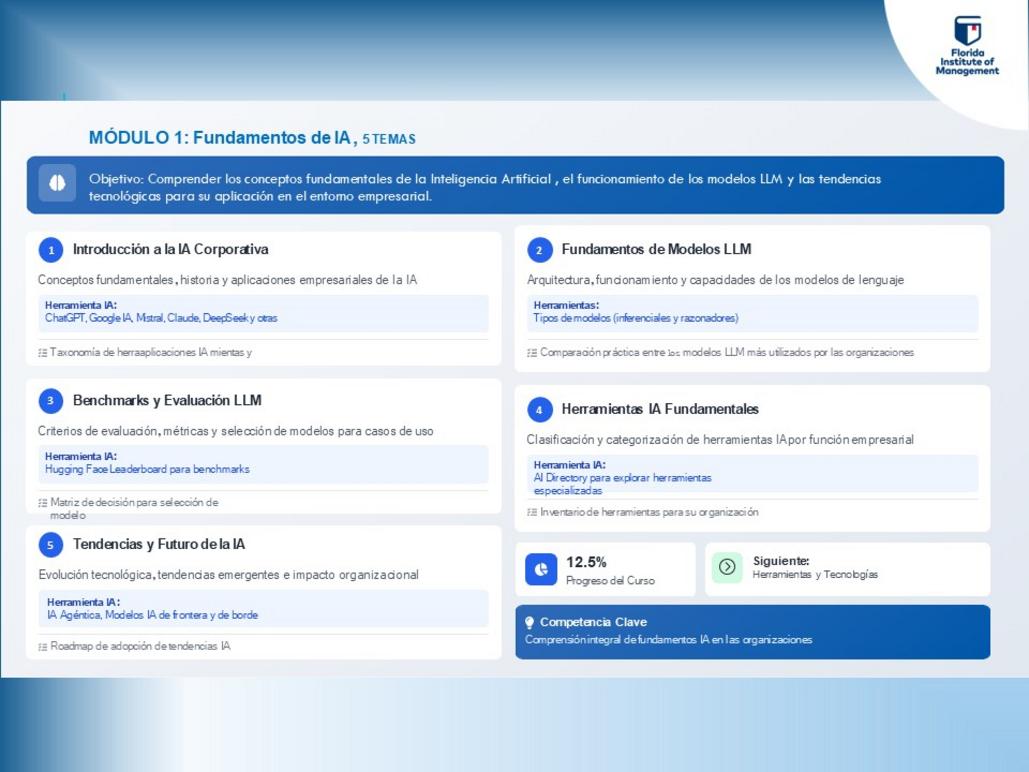Select number 2 badge for Fundamentos de Modelos LLM

coord(539,250)
